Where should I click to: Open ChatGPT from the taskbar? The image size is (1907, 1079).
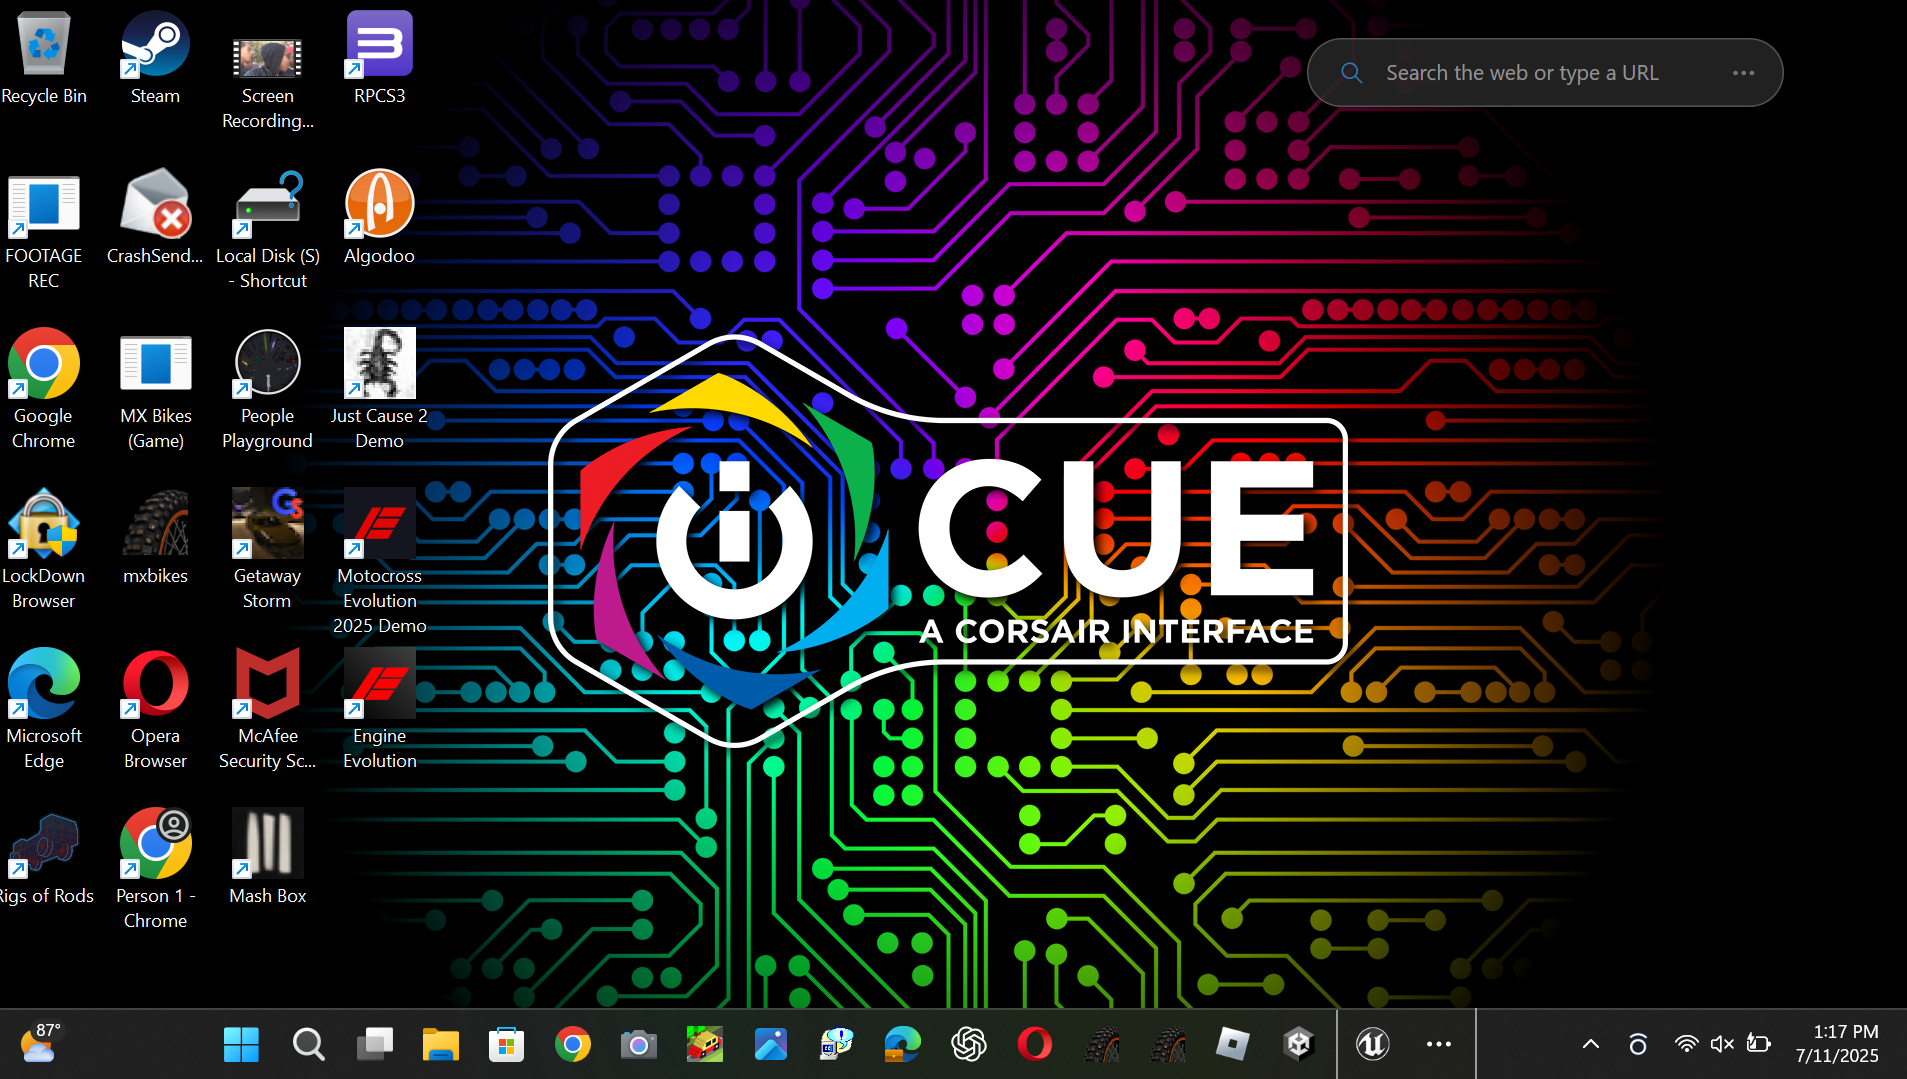968,1045
